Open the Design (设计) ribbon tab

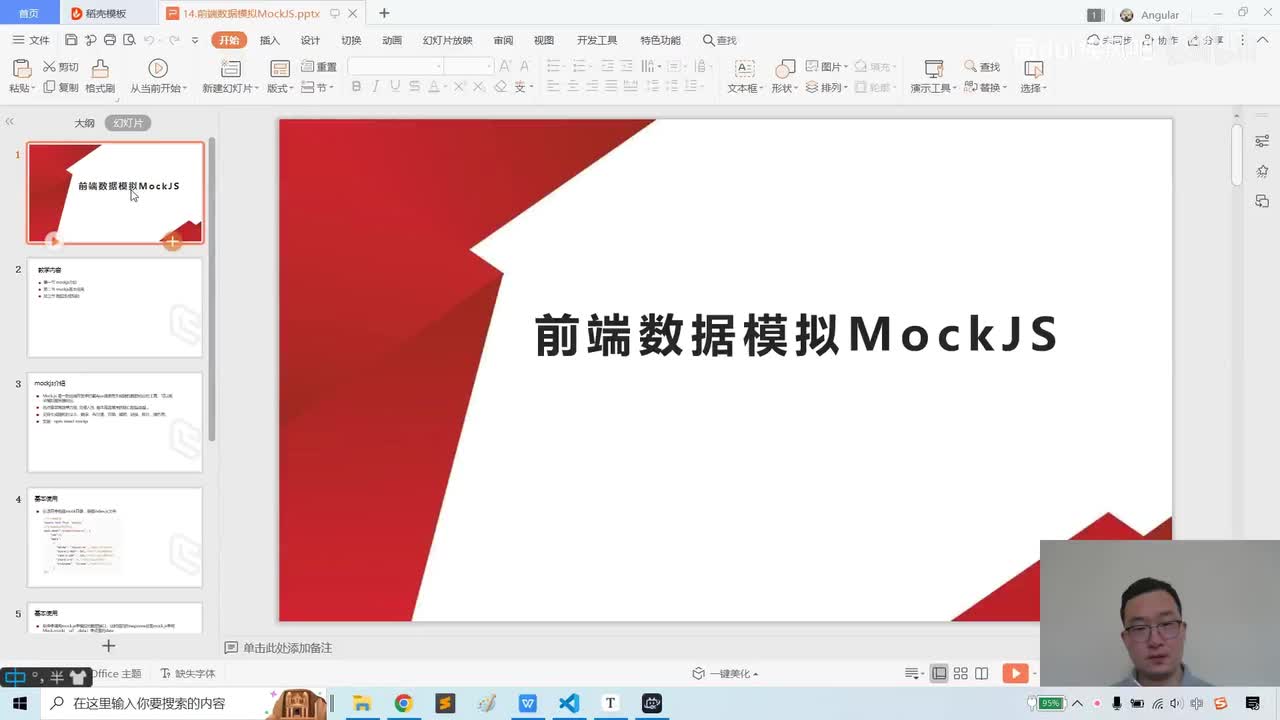(x=311, y=40)
